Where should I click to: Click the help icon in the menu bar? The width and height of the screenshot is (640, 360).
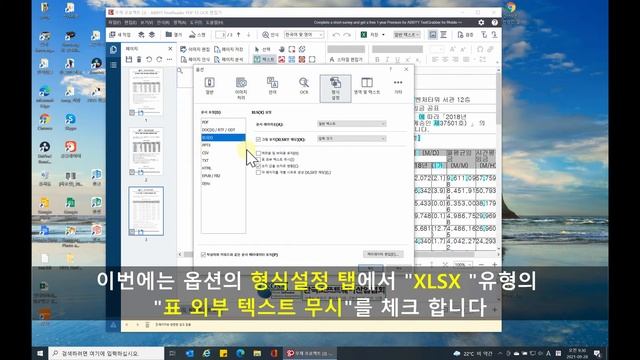tap(495, 22)
